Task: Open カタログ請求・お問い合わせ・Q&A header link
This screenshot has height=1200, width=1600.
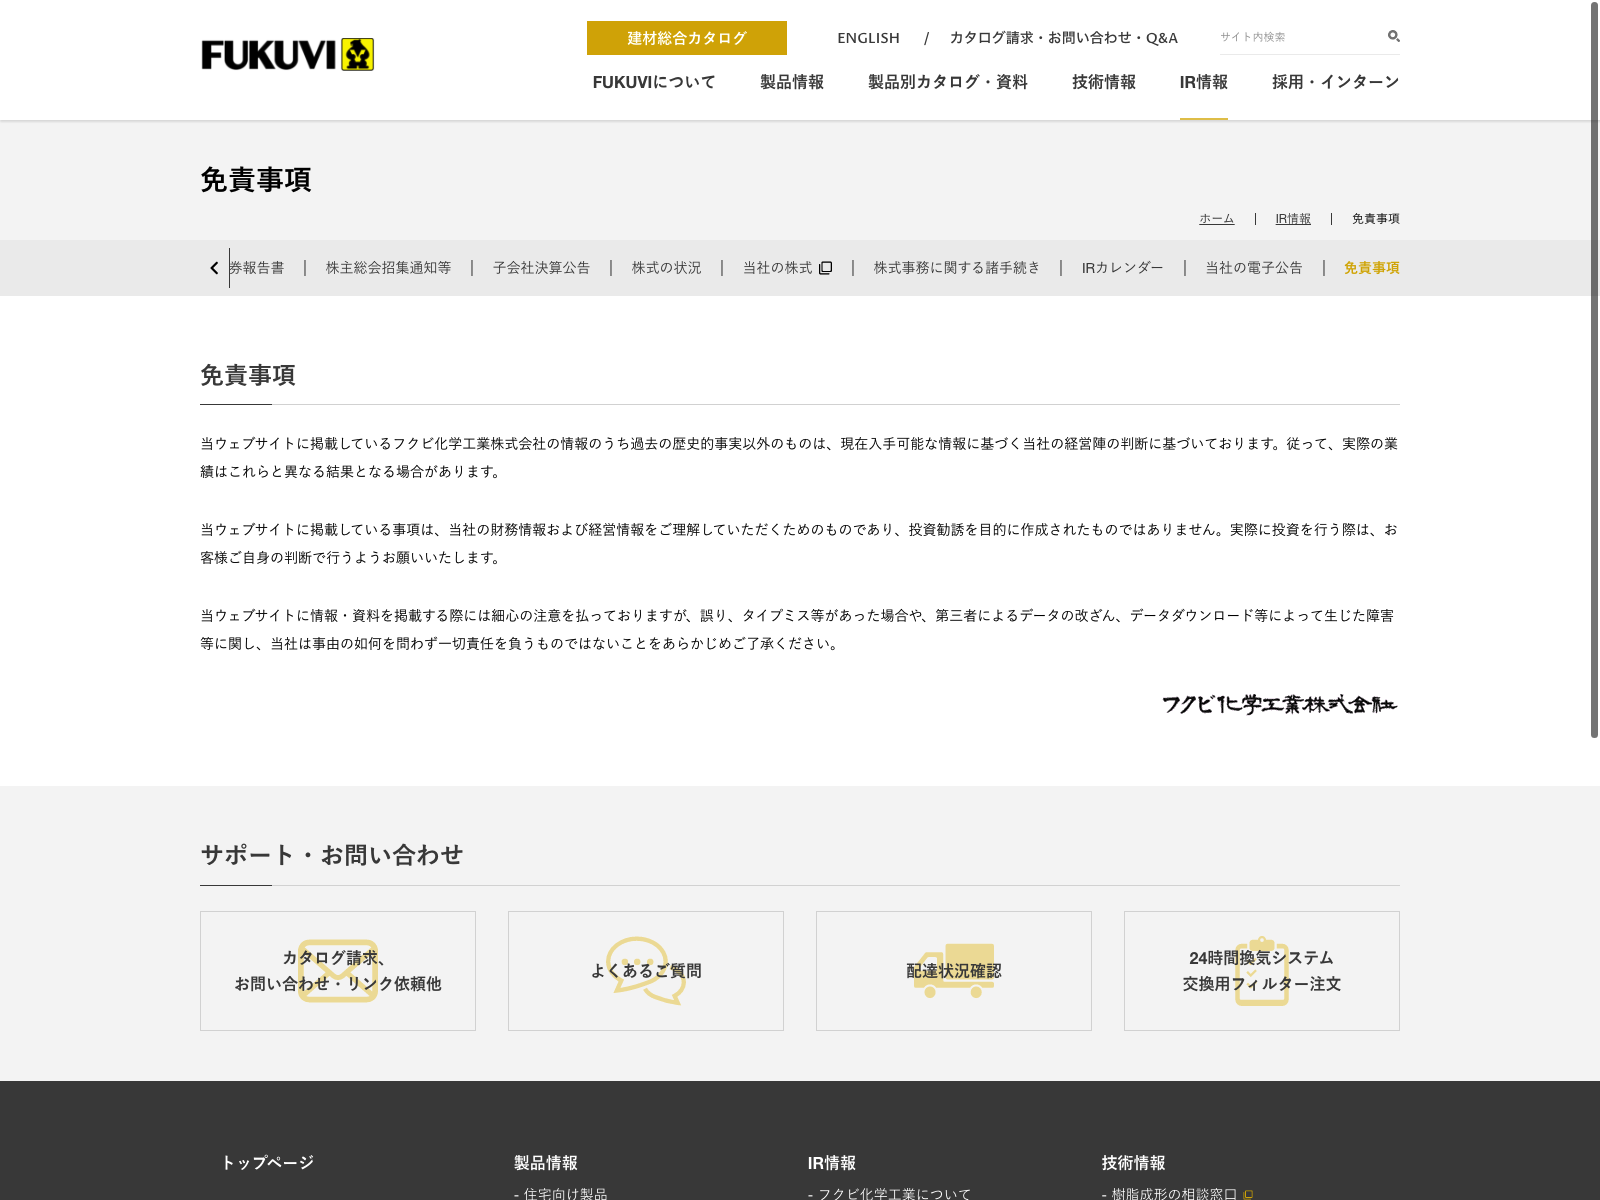Action: click(x=1063, y=38)
